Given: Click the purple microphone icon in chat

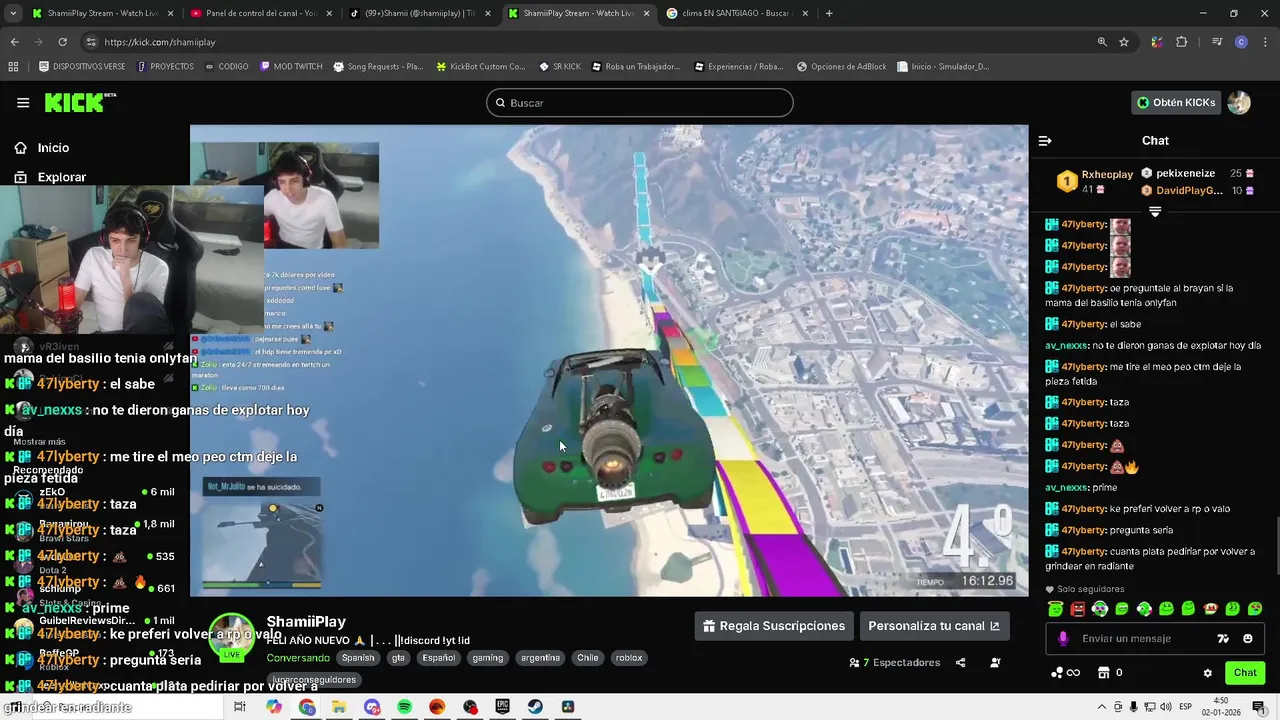Looking at the screenshot, I should click(x=1063, y=638).
